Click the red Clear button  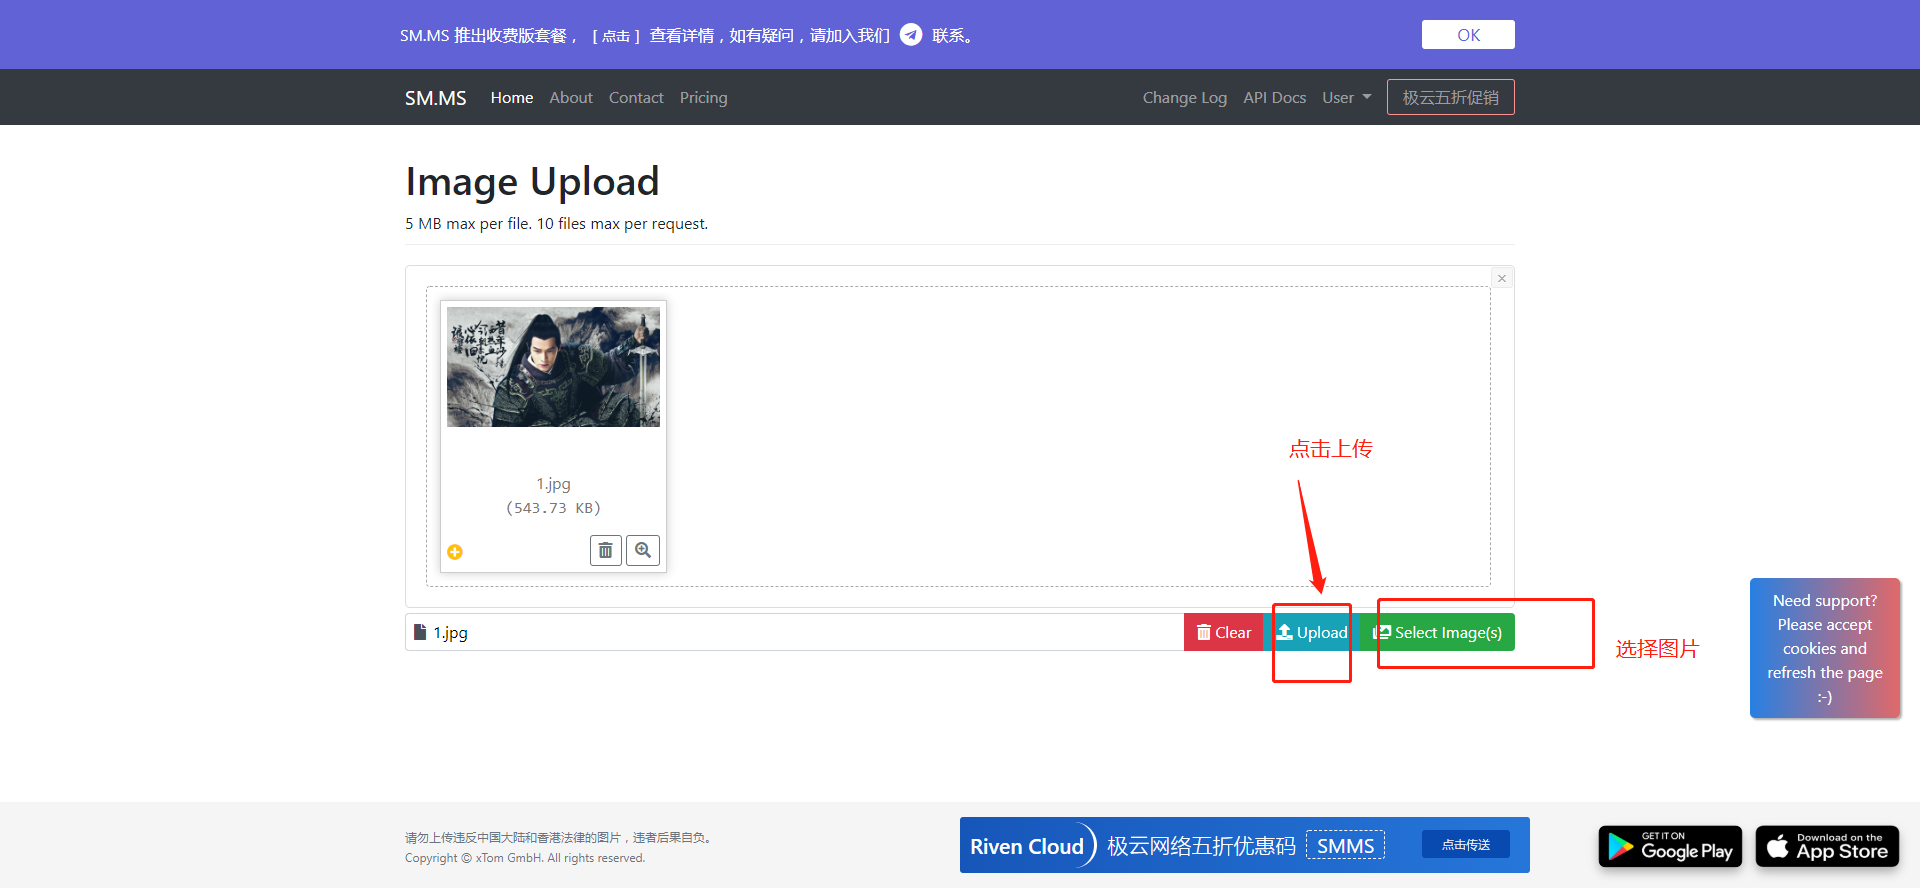(1224, 632)
